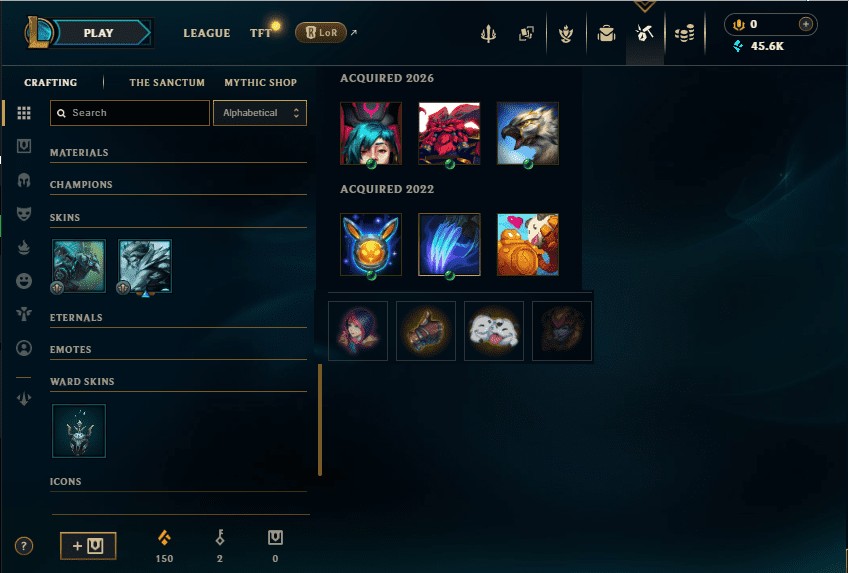
Task: Select the summoner icon filter in sidebar
Action: (x=24, y=348)
